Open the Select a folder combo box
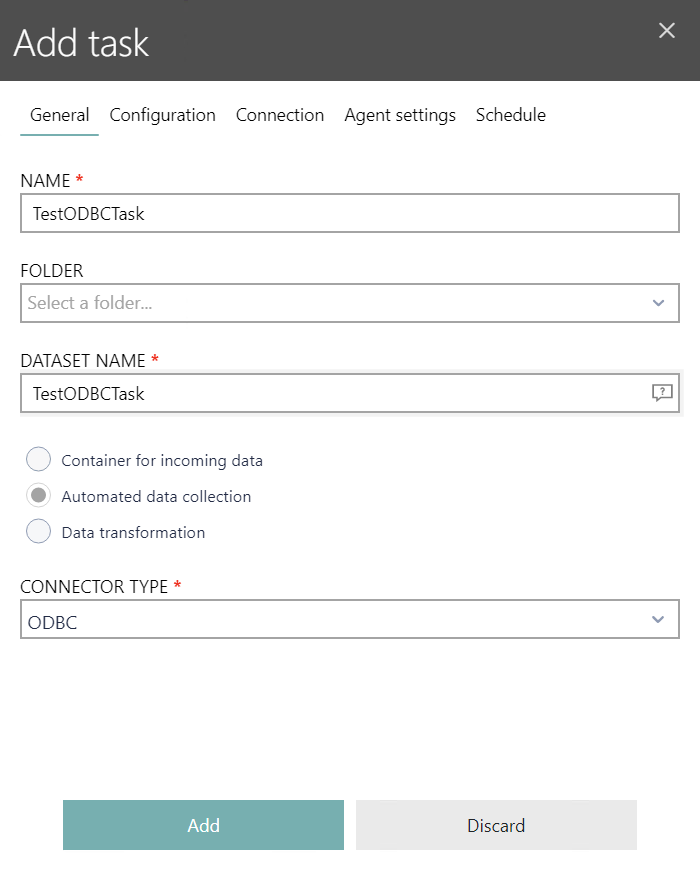Viewport: 700px width, 869px height. coord(330,303)
